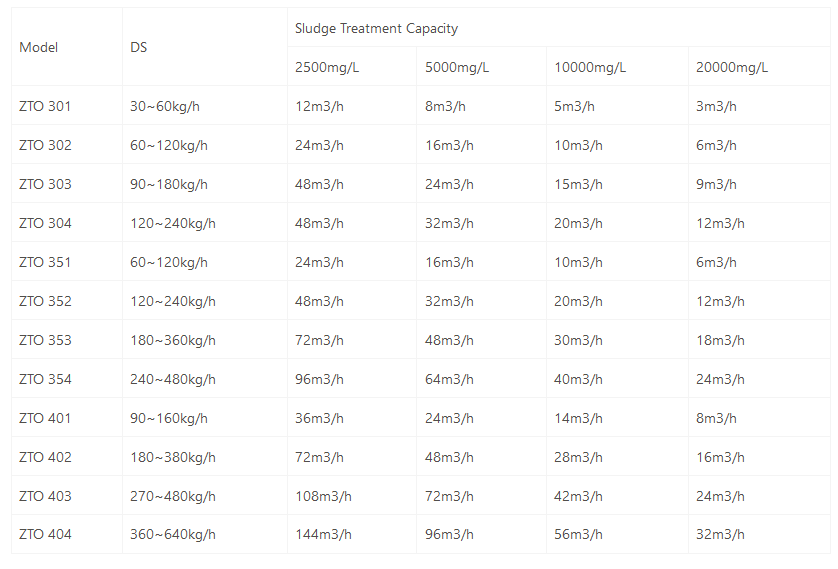
Task: Click the ZTO 301 model cell
Action: pyautogui.click(x=45, y=106)
